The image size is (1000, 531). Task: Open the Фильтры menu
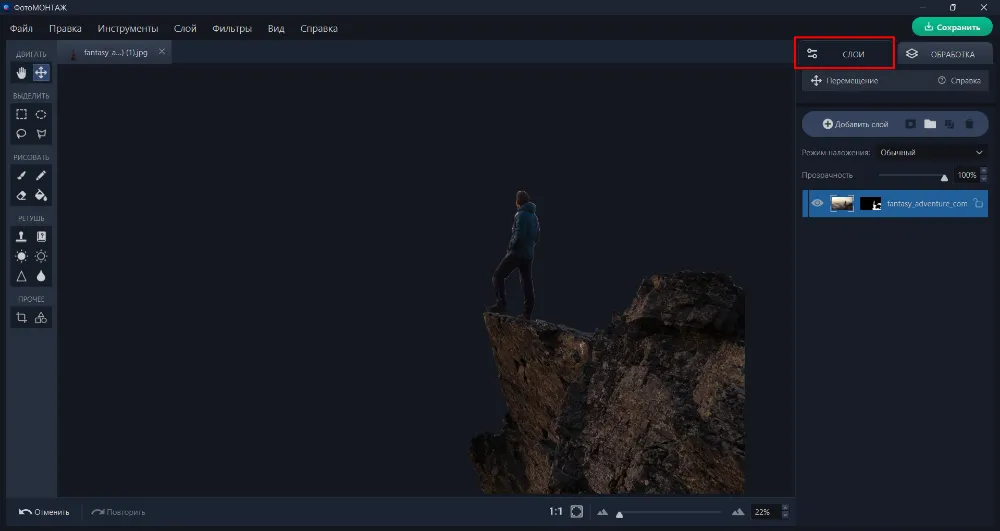(x=232, y=28)
